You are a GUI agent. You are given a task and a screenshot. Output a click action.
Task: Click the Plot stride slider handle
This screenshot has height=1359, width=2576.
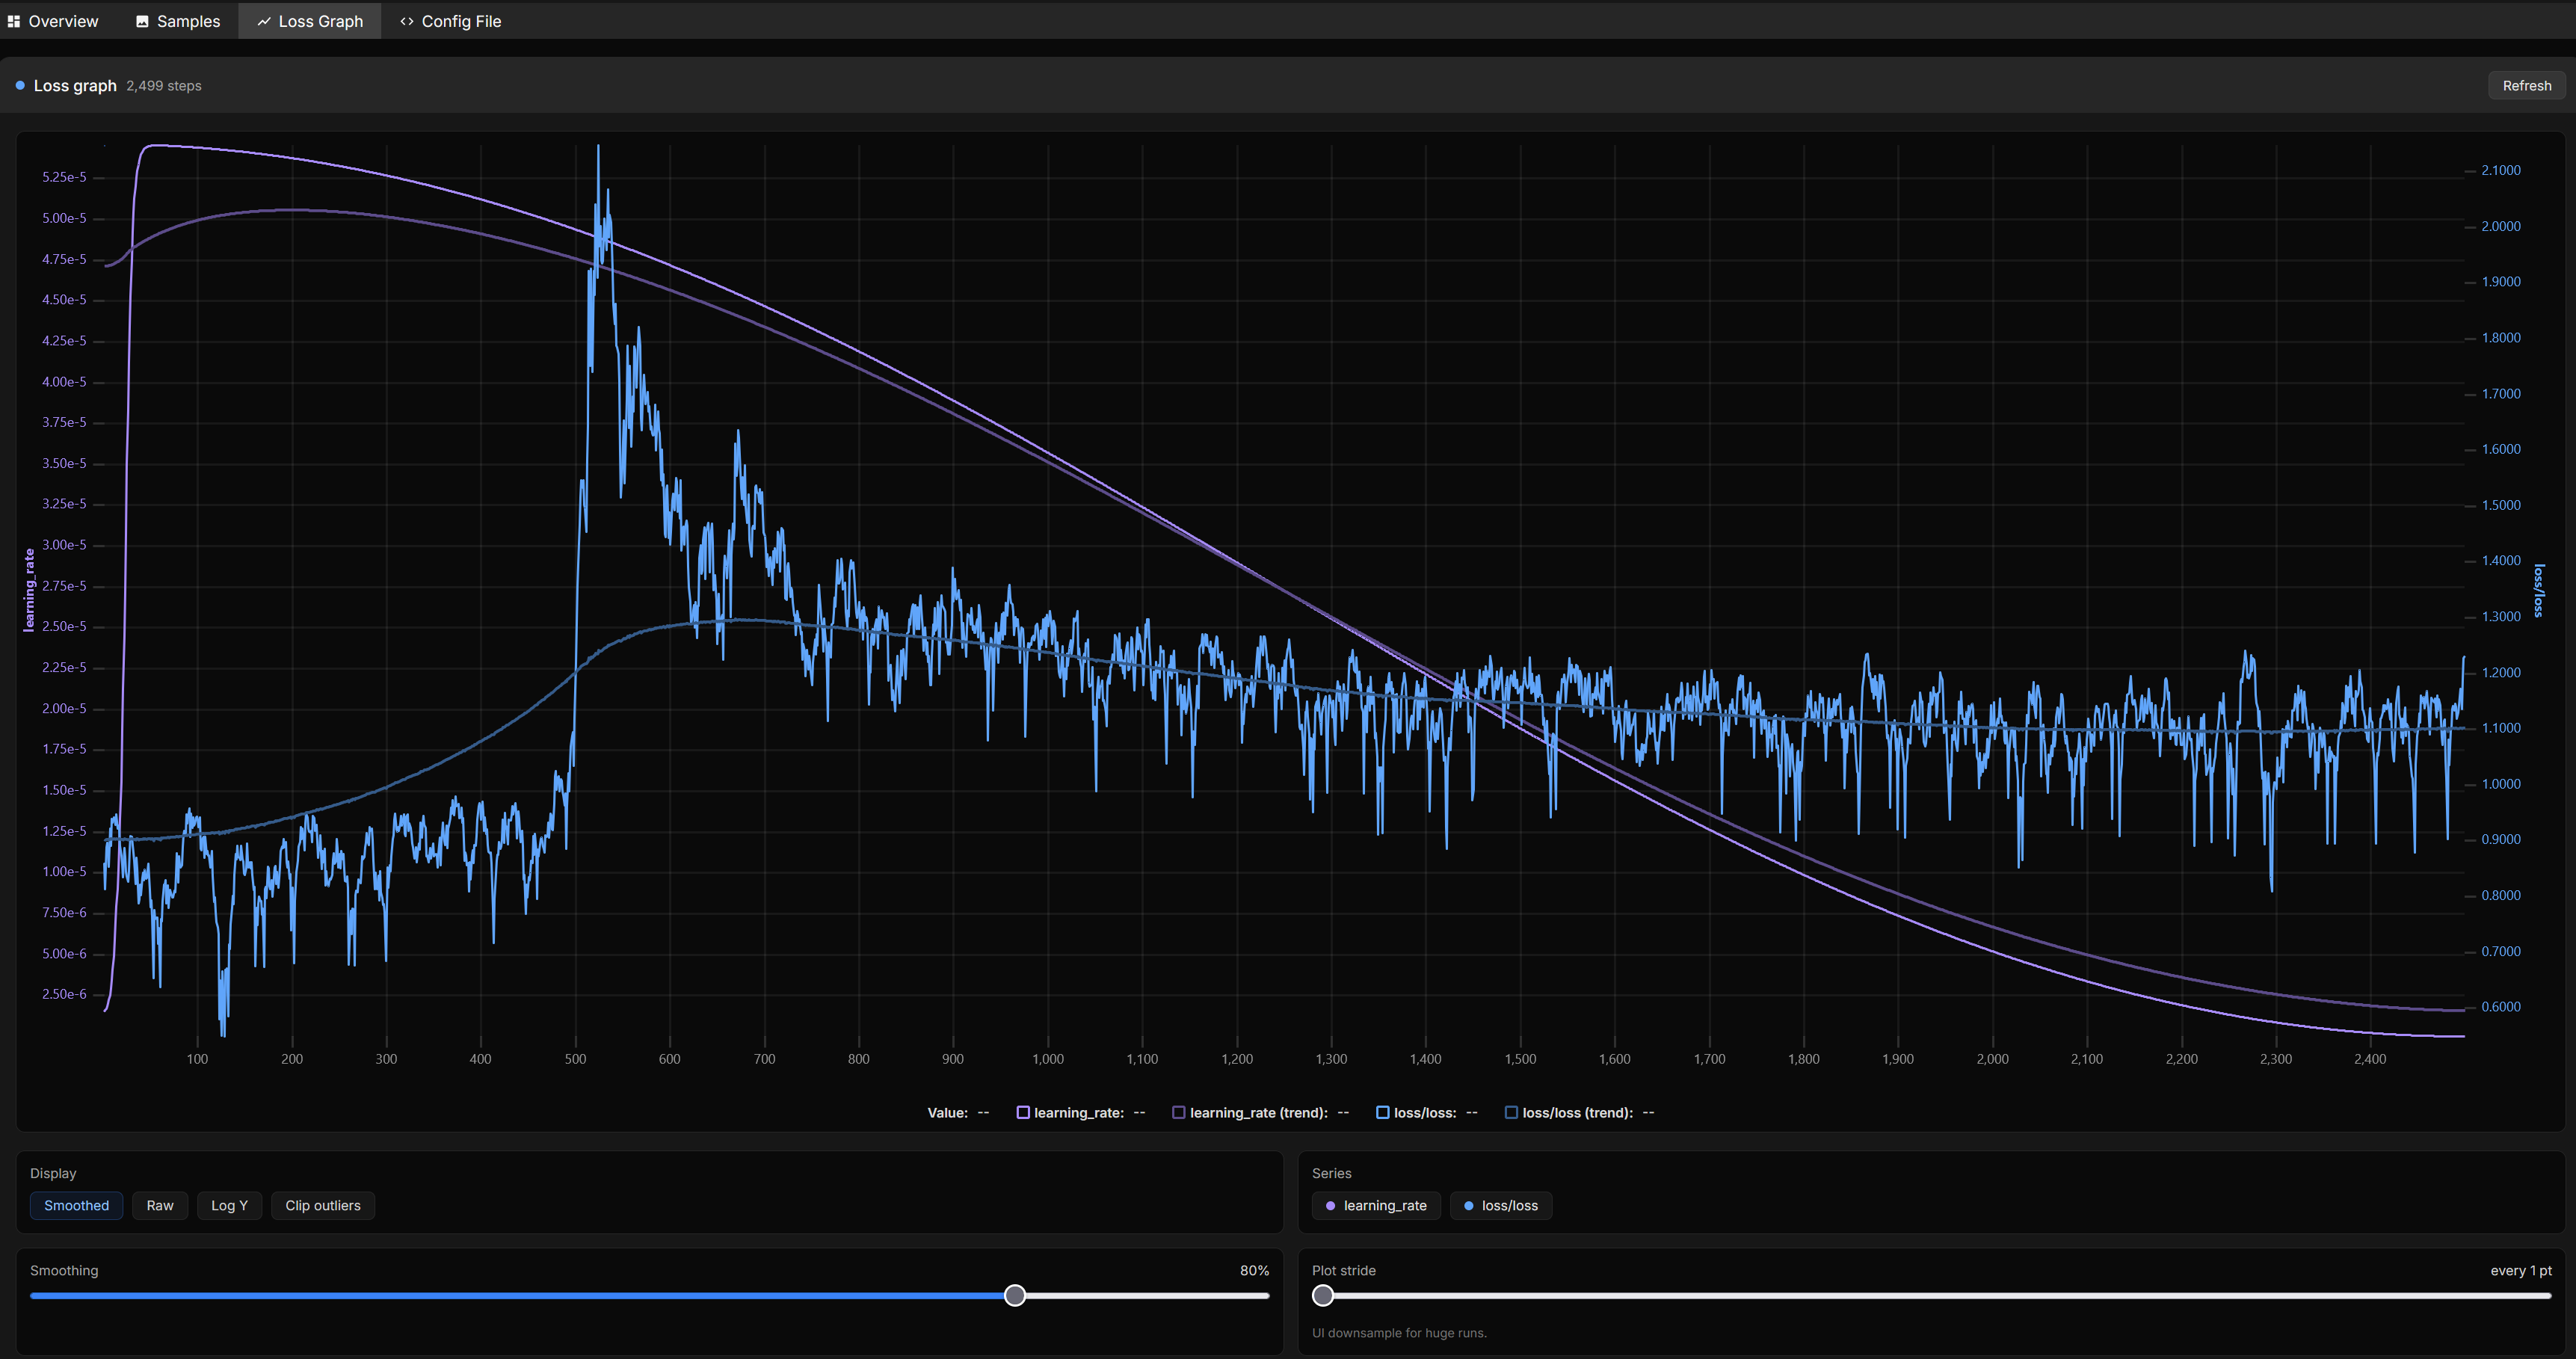coord(1323,1296)
